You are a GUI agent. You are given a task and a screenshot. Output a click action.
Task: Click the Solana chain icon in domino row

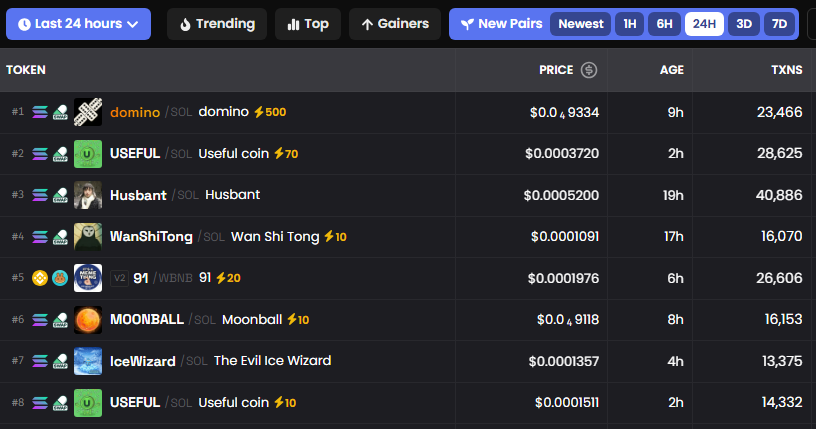point(40,112)
